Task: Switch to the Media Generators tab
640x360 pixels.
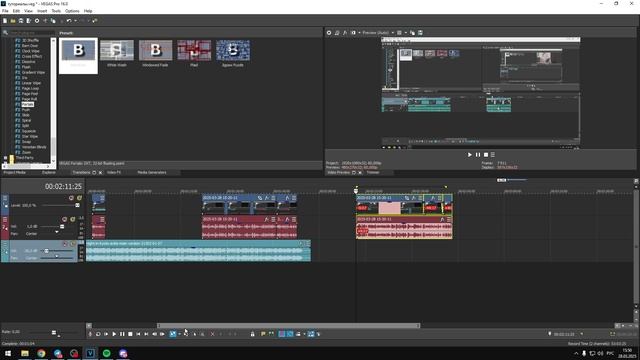Action: (152, 173)
